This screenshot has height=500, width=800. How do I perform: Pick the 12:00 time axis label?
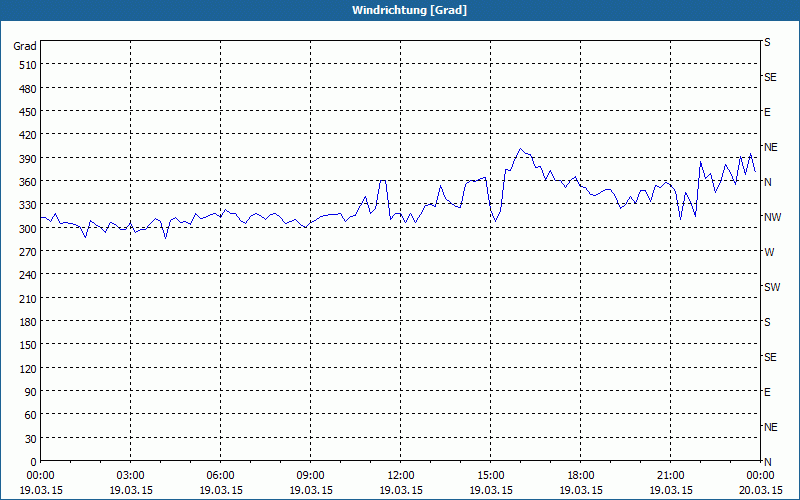[x=401, y=476]
